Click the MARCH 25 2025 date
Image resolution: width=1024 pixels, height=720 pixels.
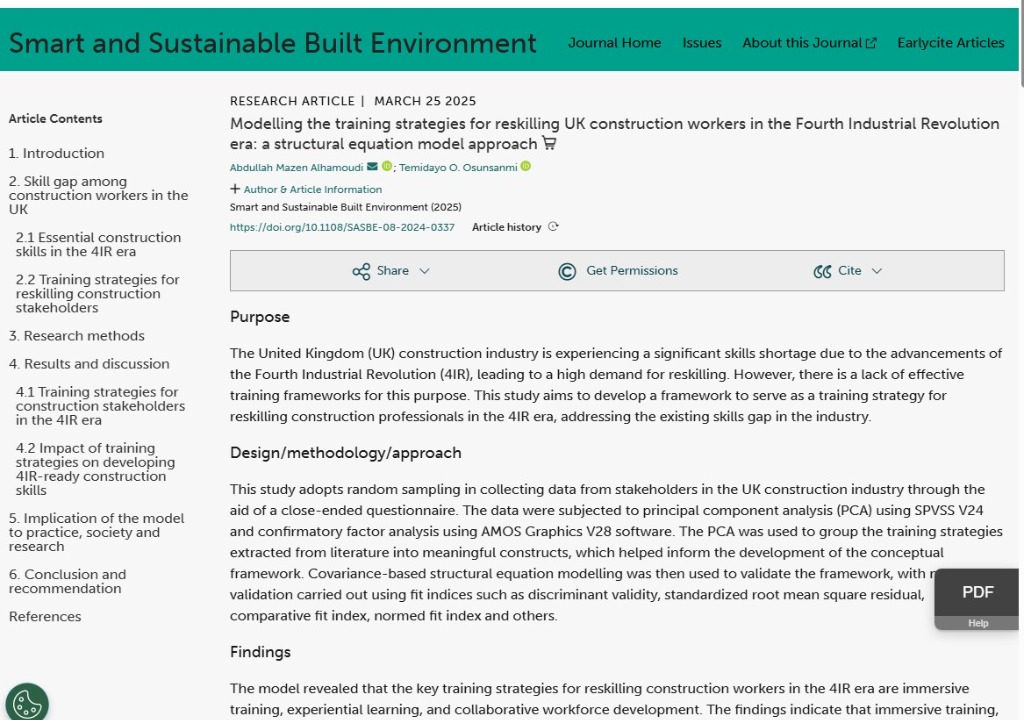(x=425, y=101)
